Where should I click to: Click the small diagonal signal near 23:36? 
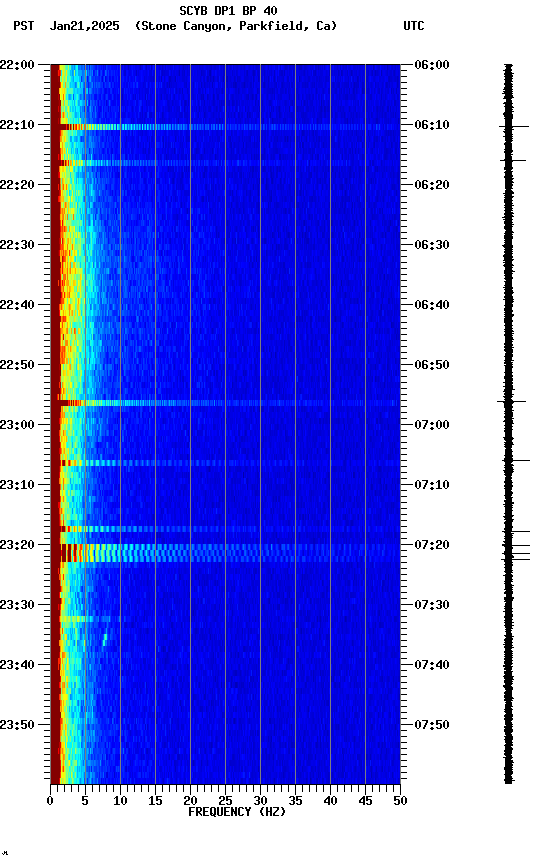click(105, 640)
